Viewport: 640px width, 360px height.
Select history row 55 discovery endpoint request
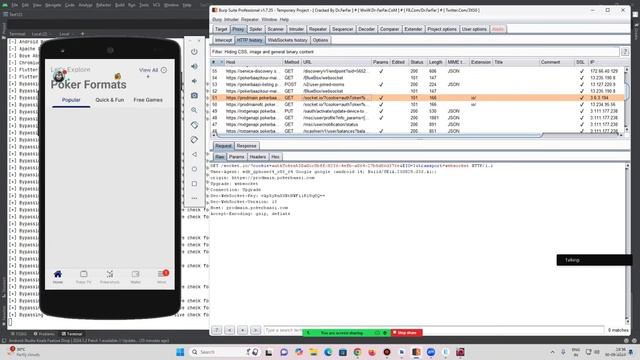416,71
